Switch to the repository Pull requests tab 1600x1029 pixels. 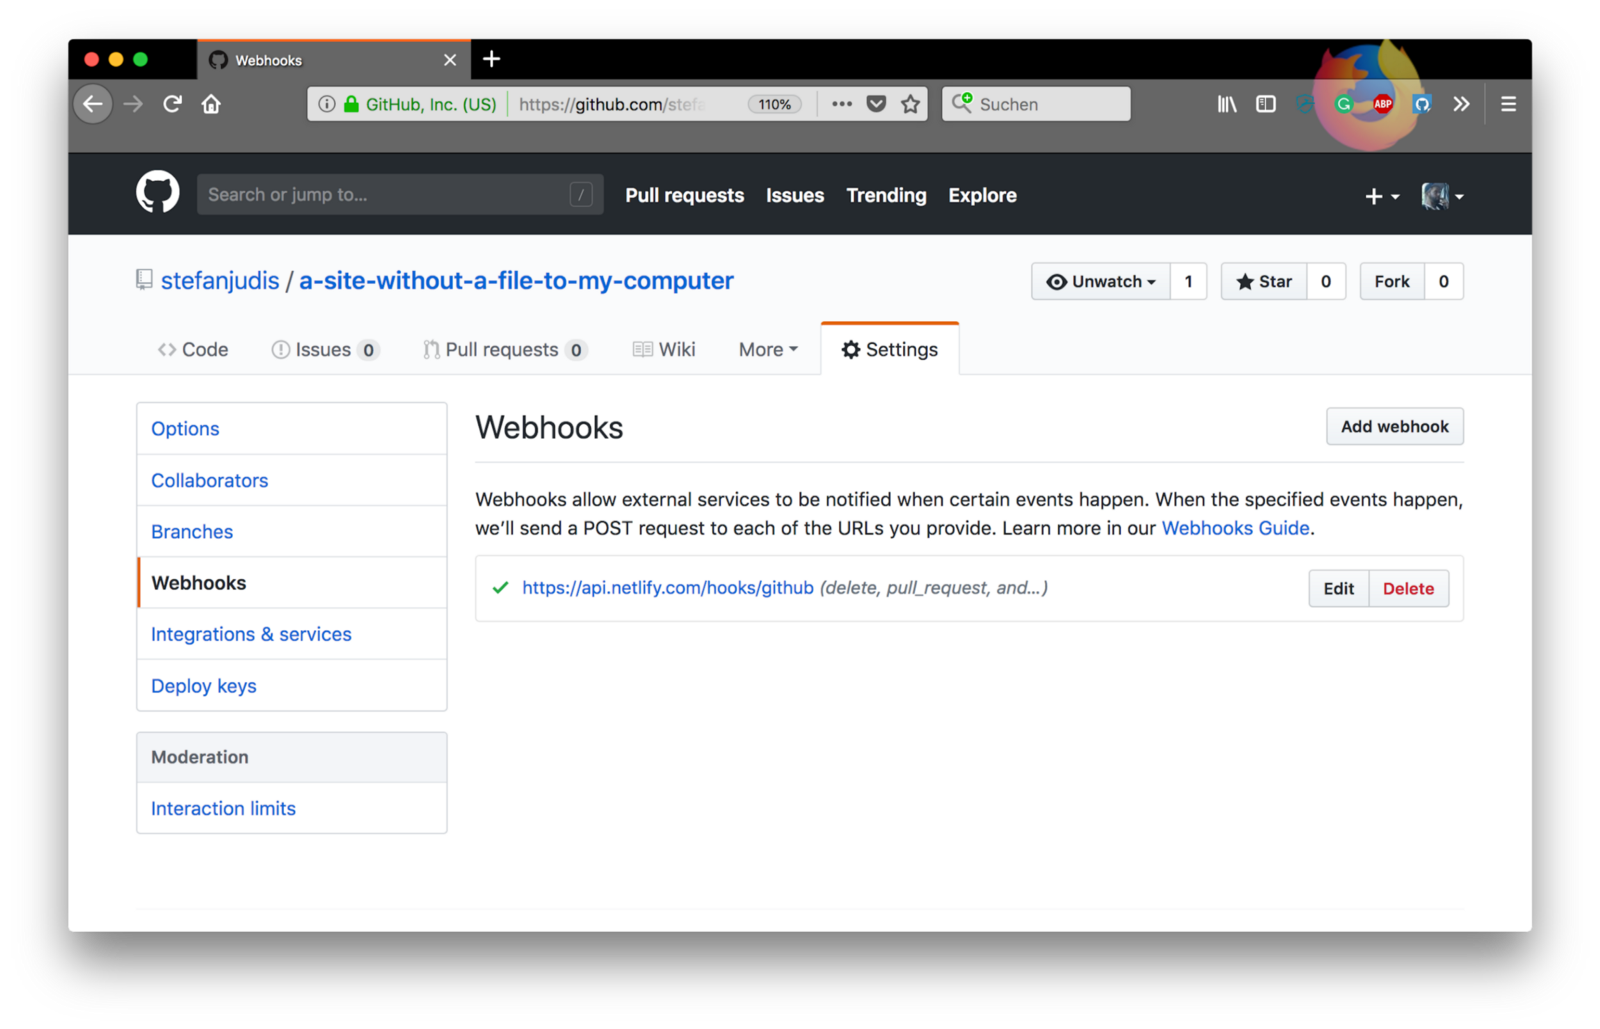pos(505,350)
